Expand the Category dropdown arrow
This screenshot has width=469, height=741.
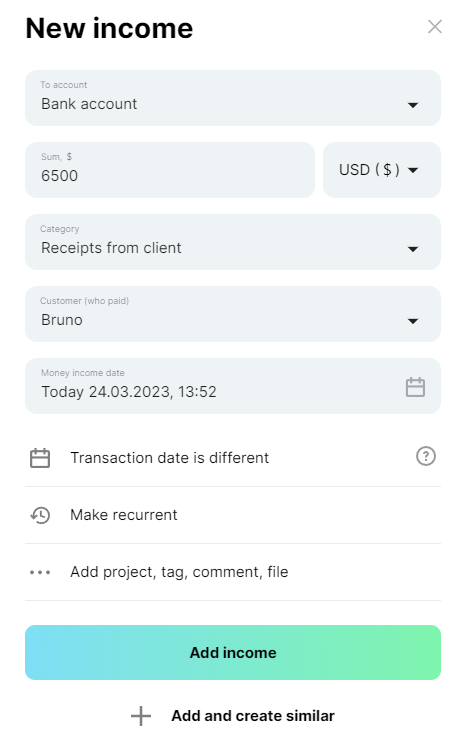click(413, 249)
